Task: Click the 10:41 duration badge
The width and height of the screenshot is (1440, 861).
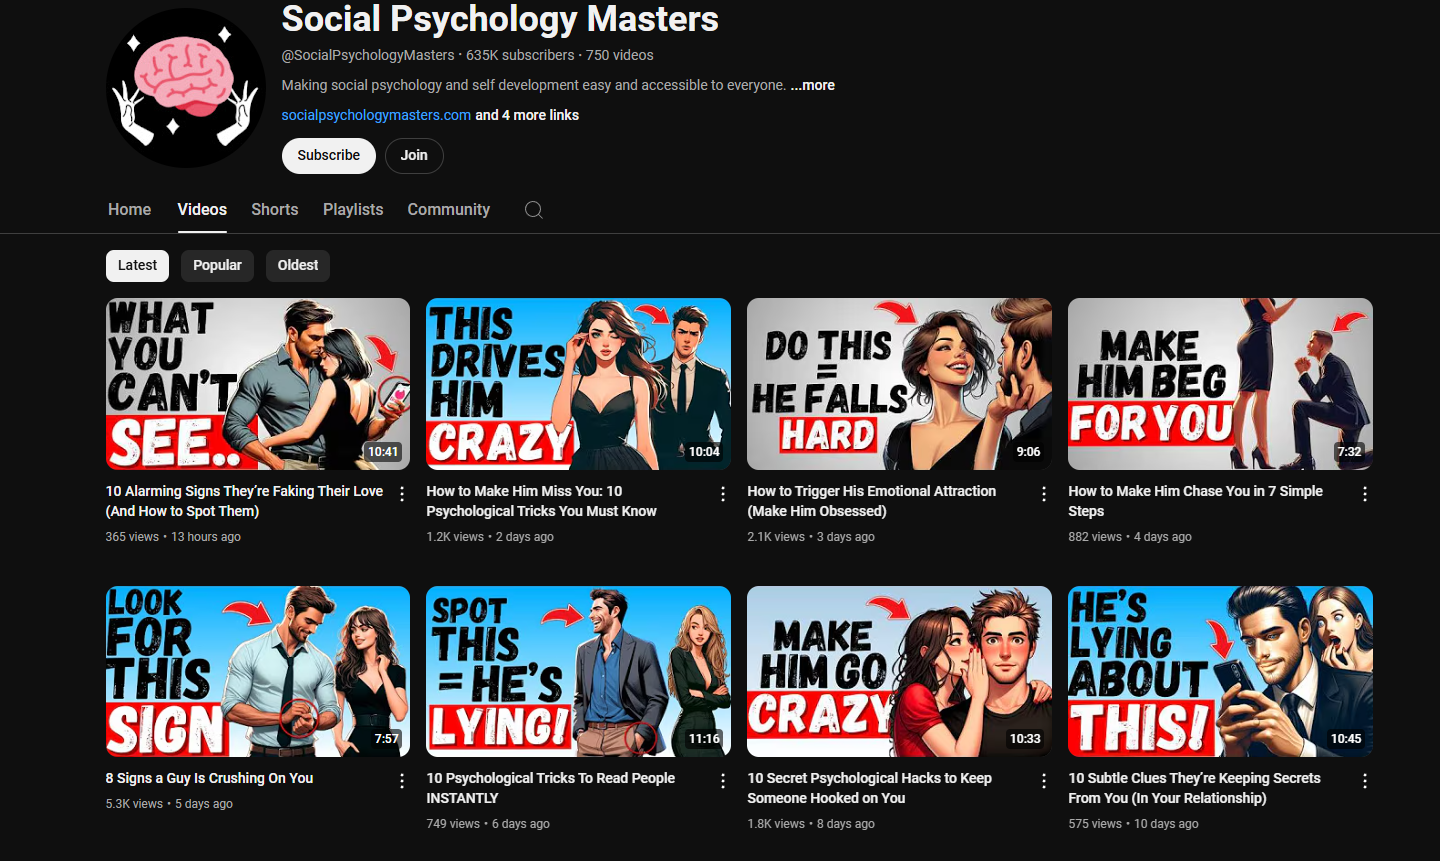Action: (383, 452)
